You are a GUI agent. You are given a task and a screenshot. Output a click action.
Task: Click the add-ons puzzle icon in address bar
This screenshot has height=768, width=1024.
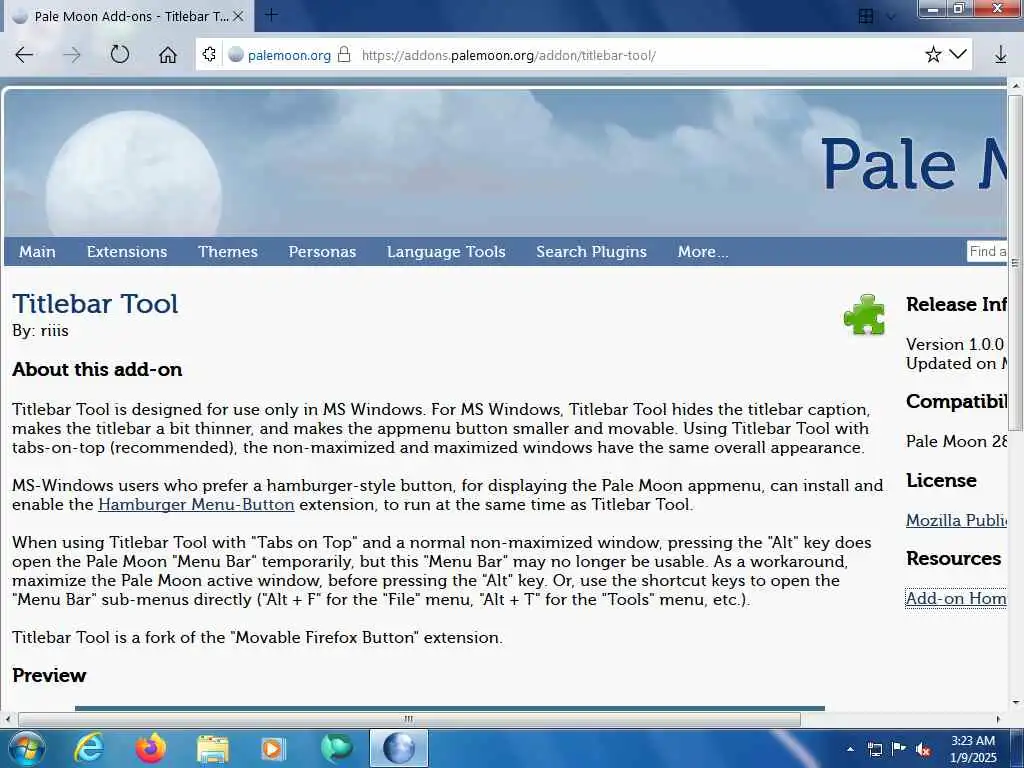(209, 54)
